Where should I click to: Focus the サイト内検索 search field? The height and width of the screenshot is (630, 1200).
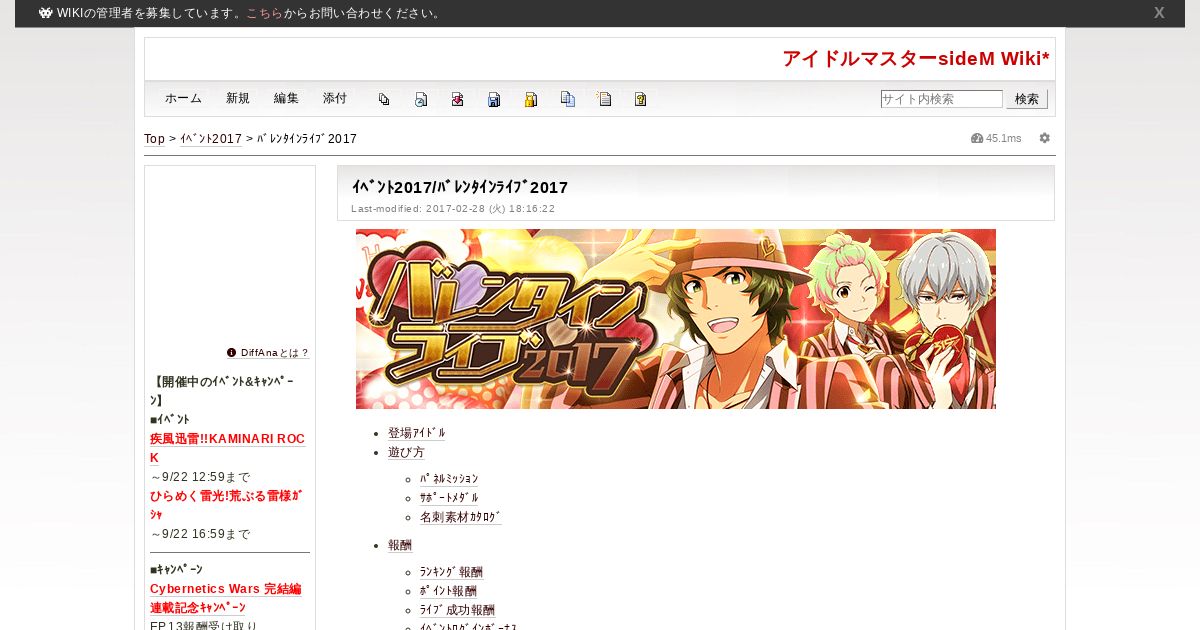point(942,99)
